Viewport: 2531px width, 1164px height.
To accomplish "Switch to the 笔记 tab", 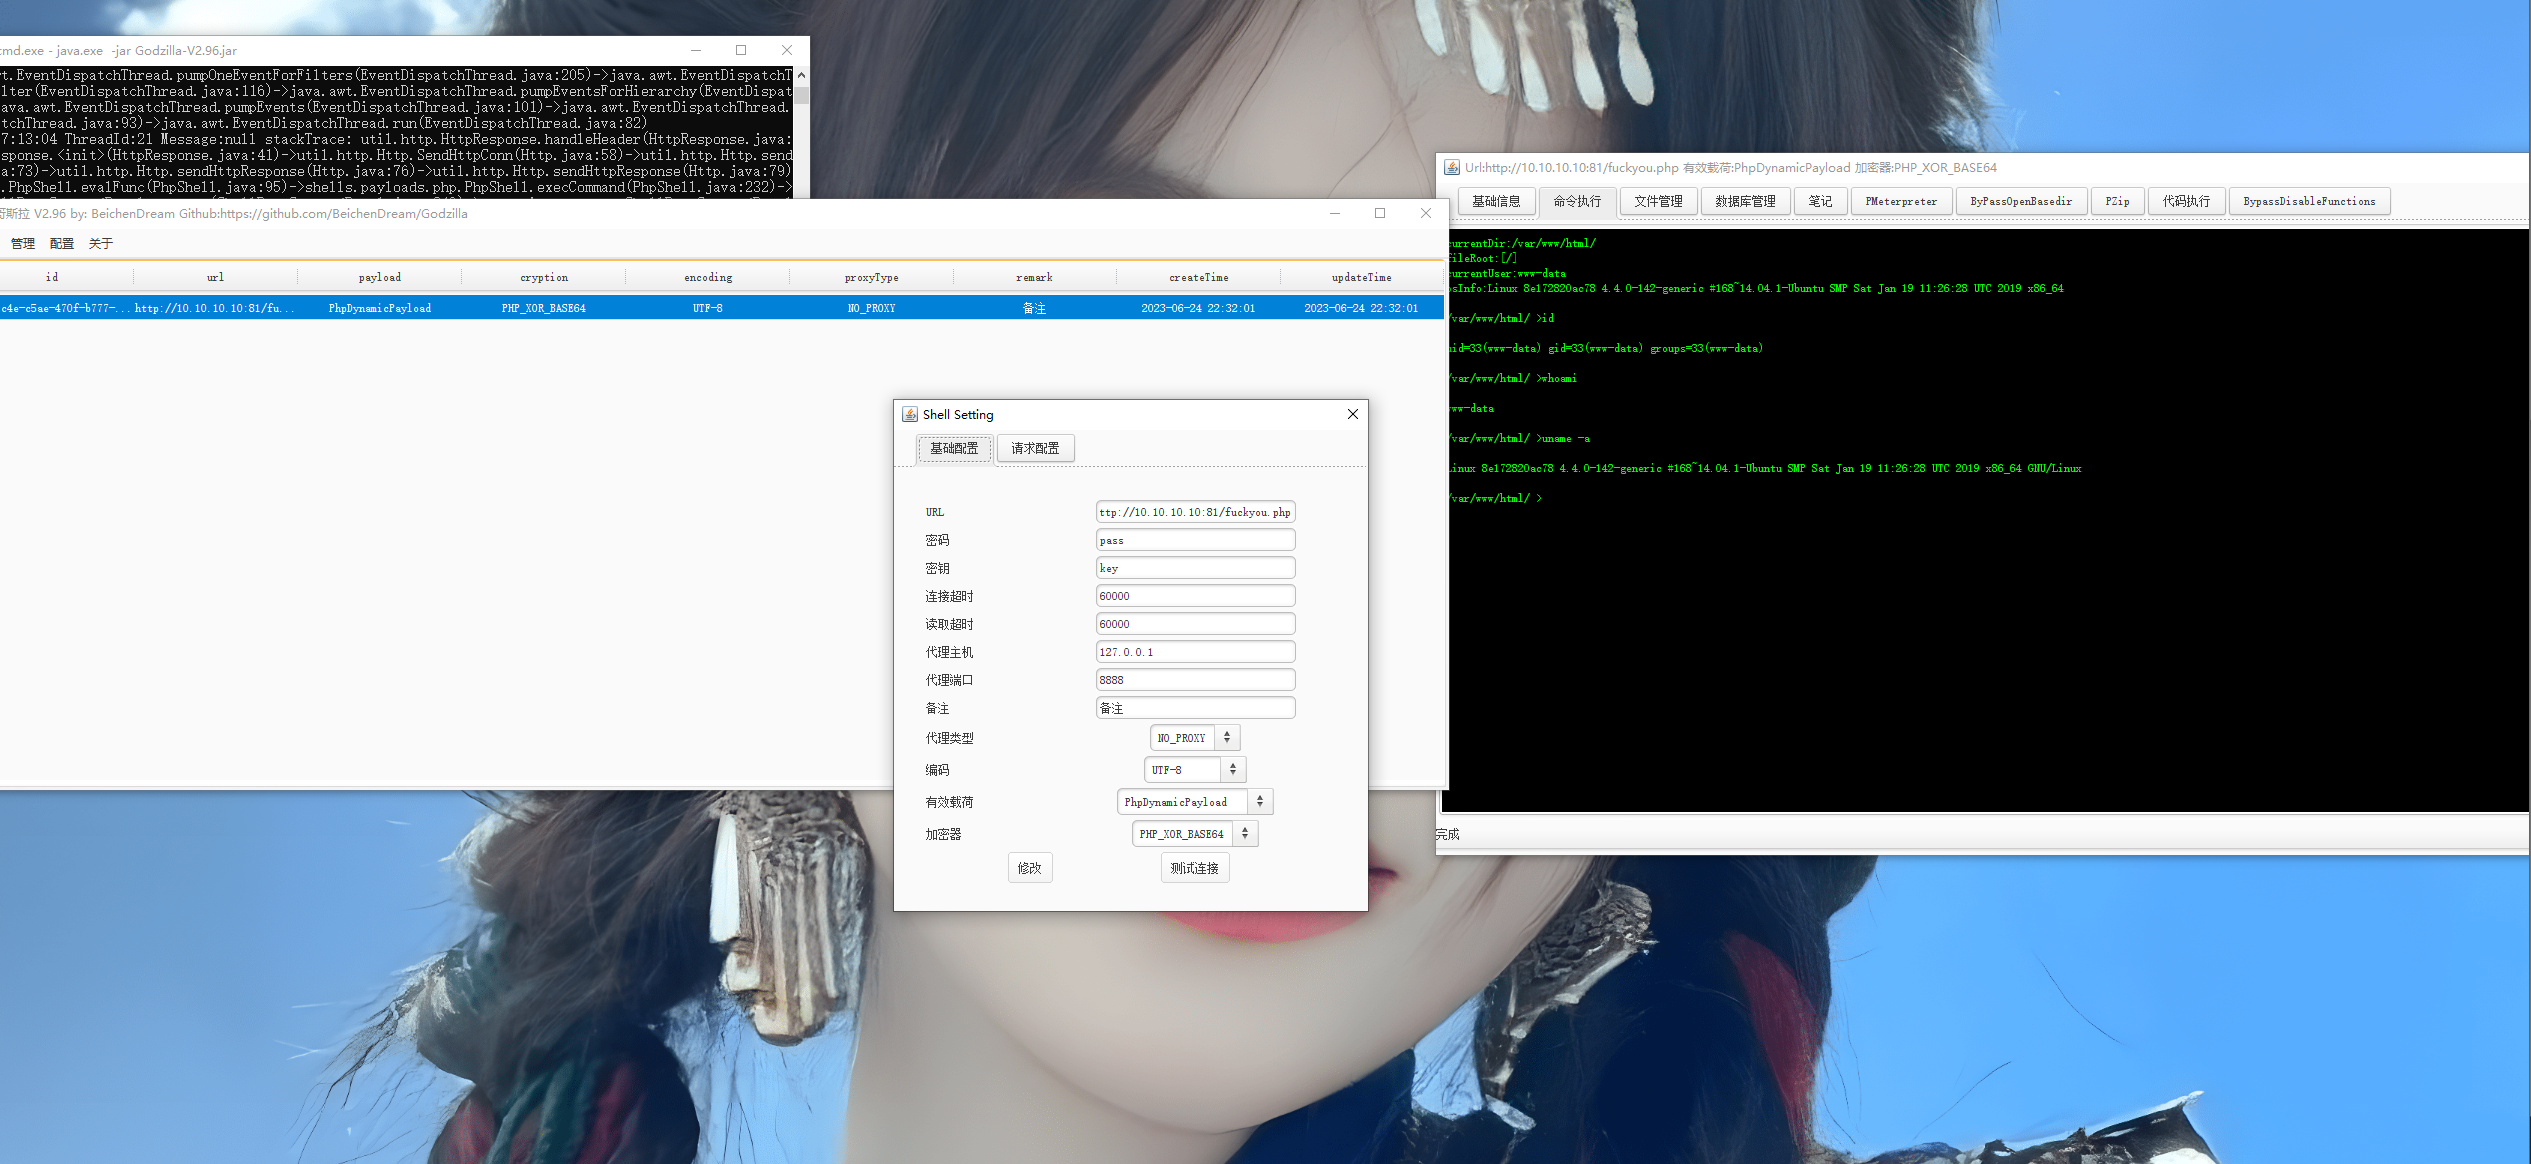I will 1820,201.
